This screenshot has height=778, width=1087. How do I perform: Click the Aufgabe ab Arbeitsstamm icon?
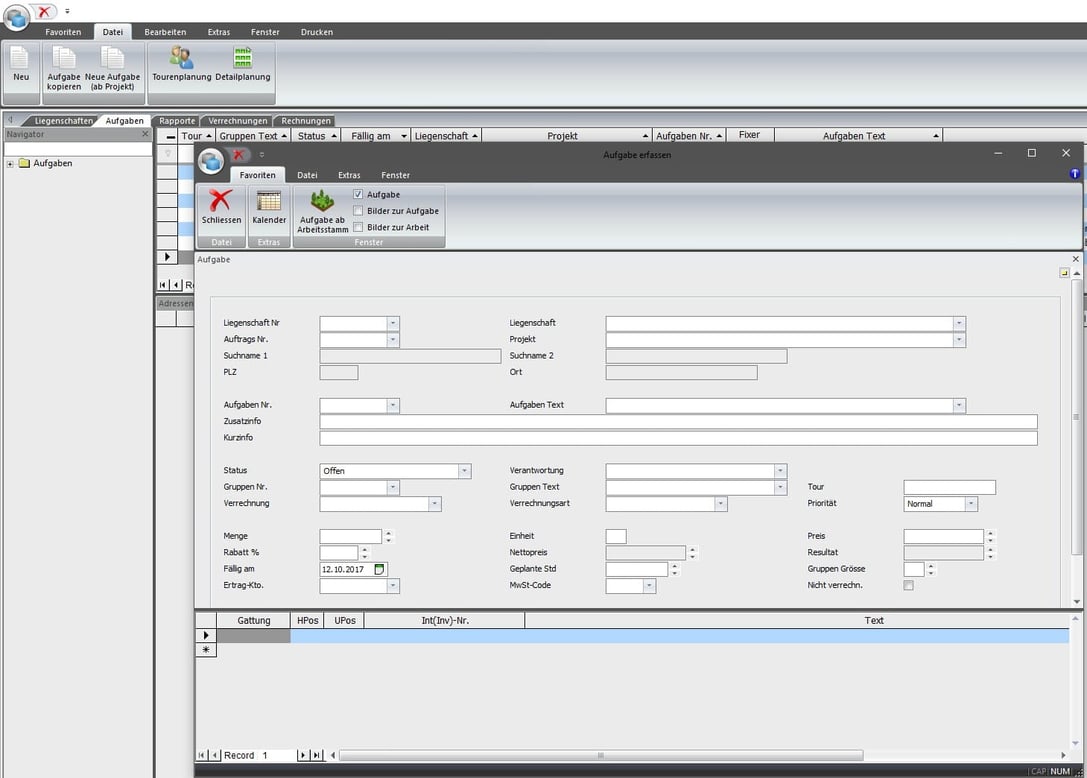pyautogui.click(x=322, y=201)
